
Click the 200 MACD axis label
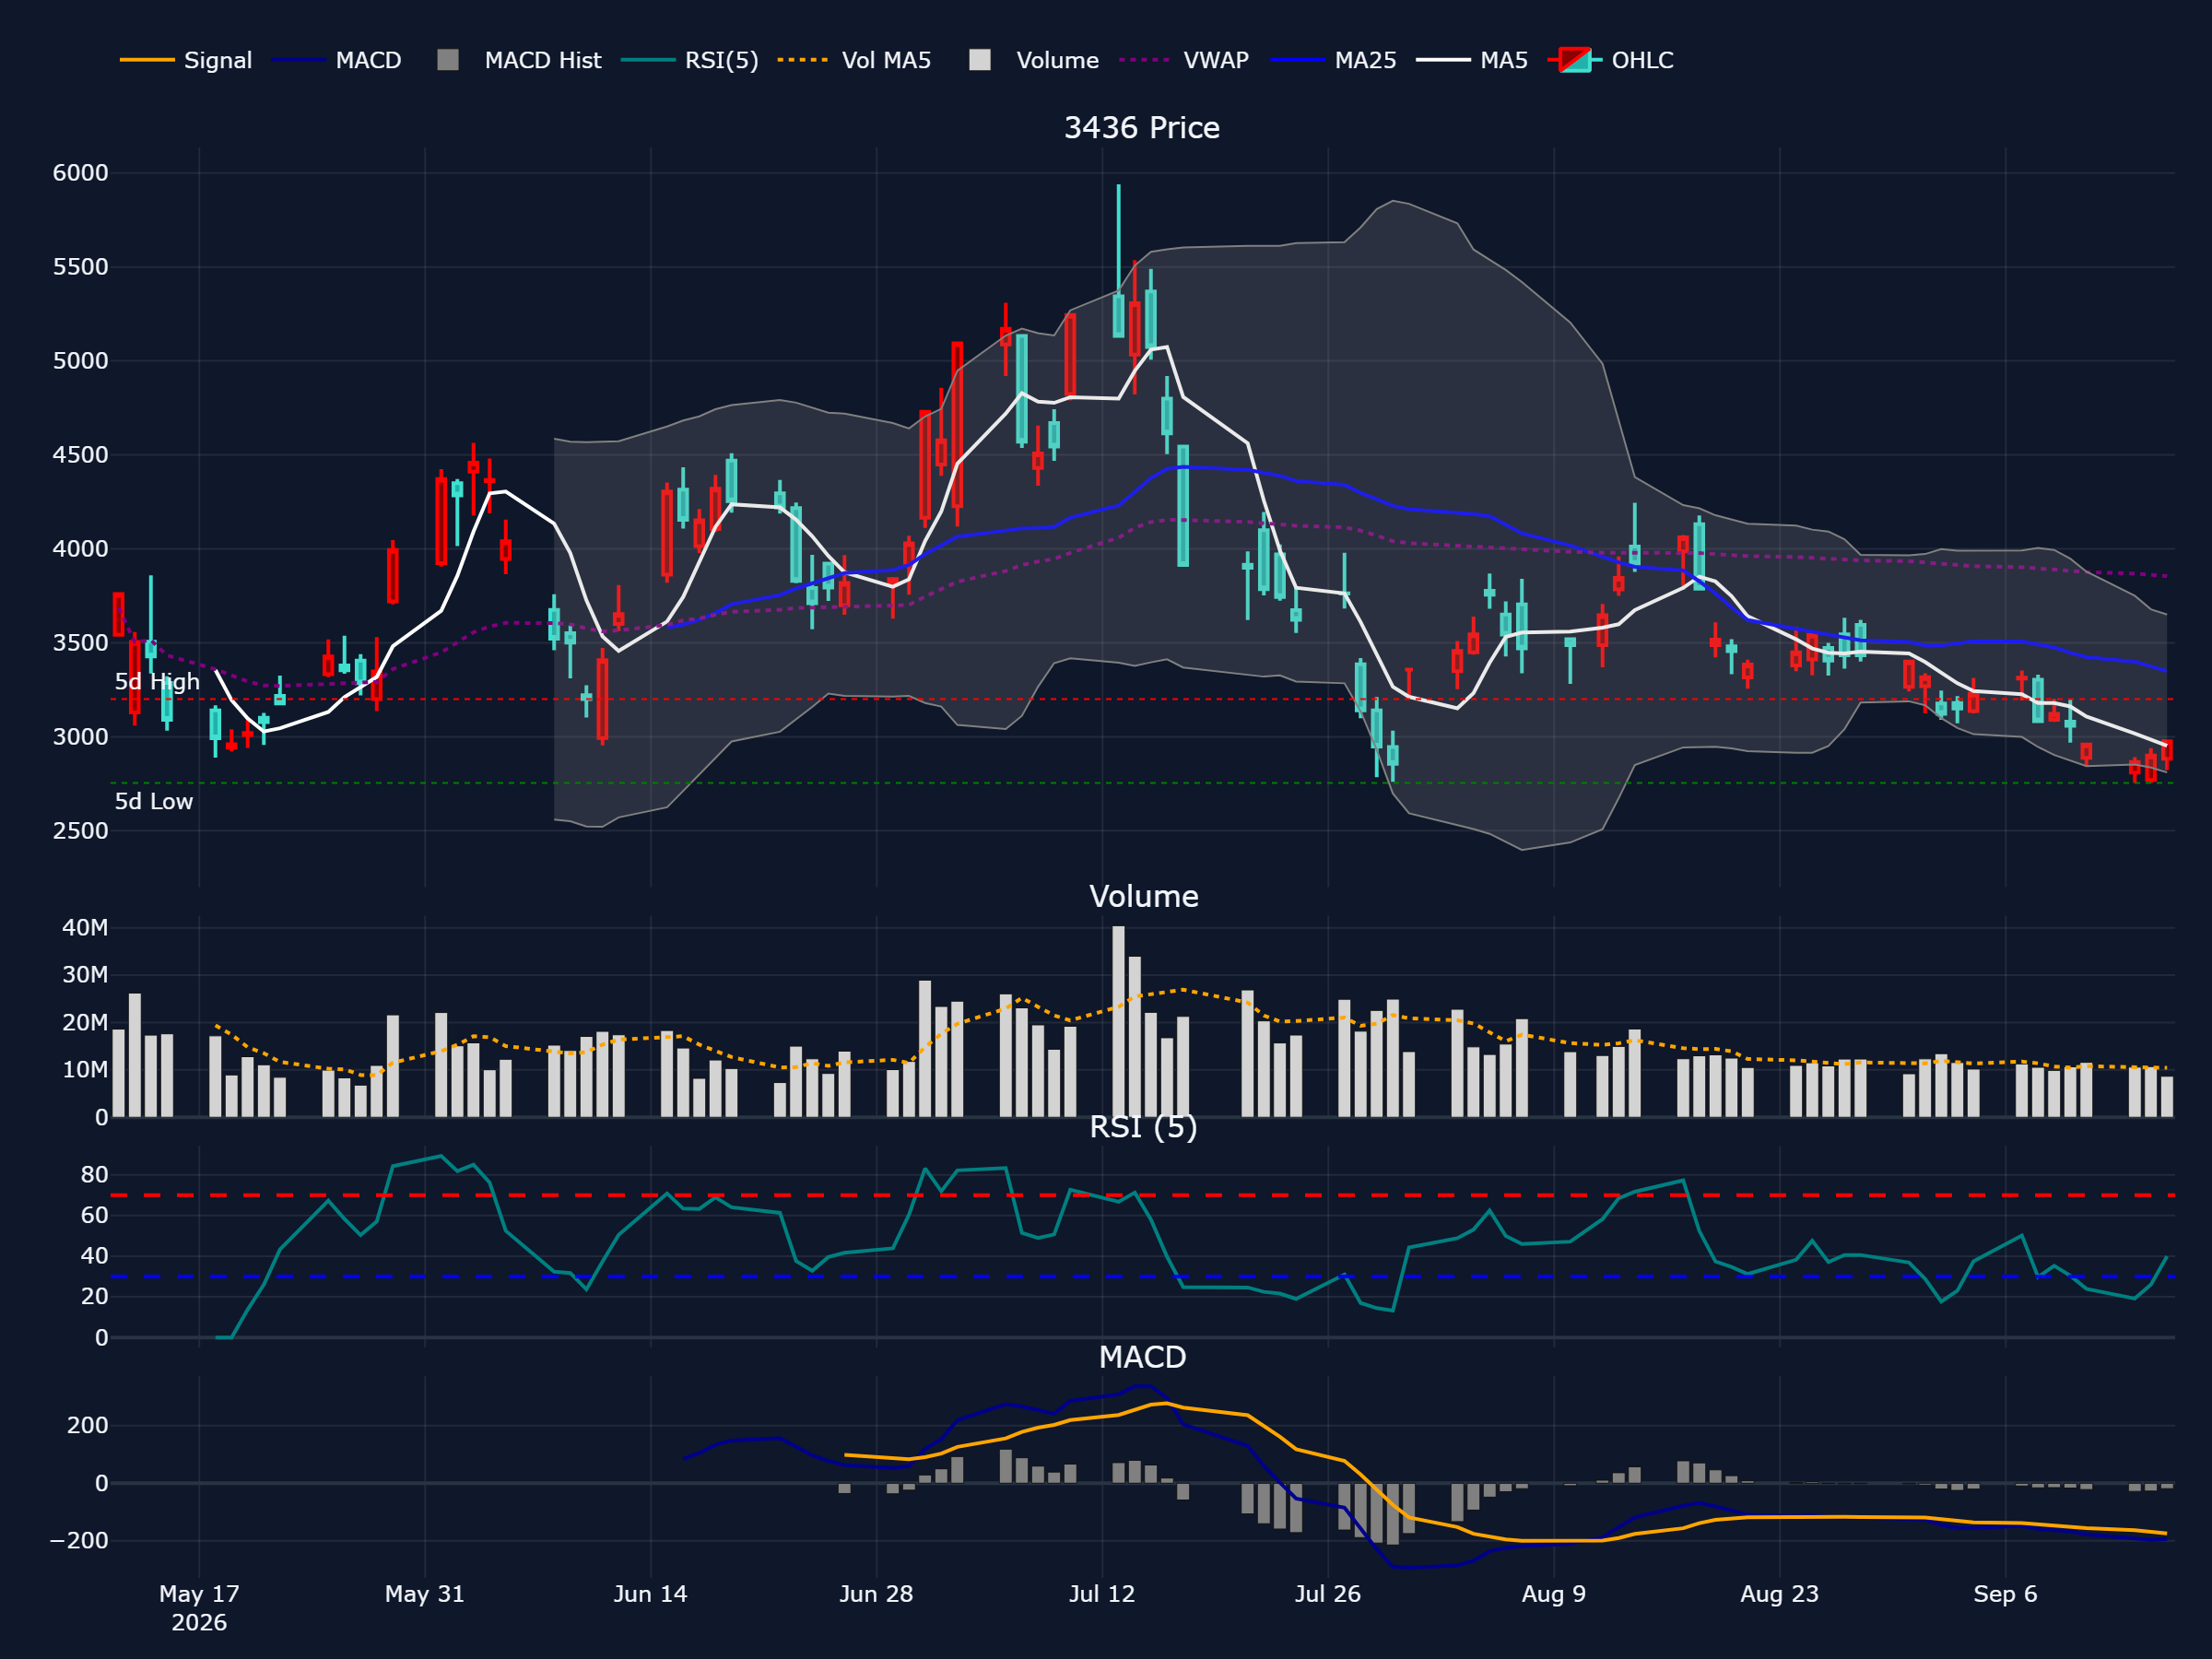click(87, 1426)
